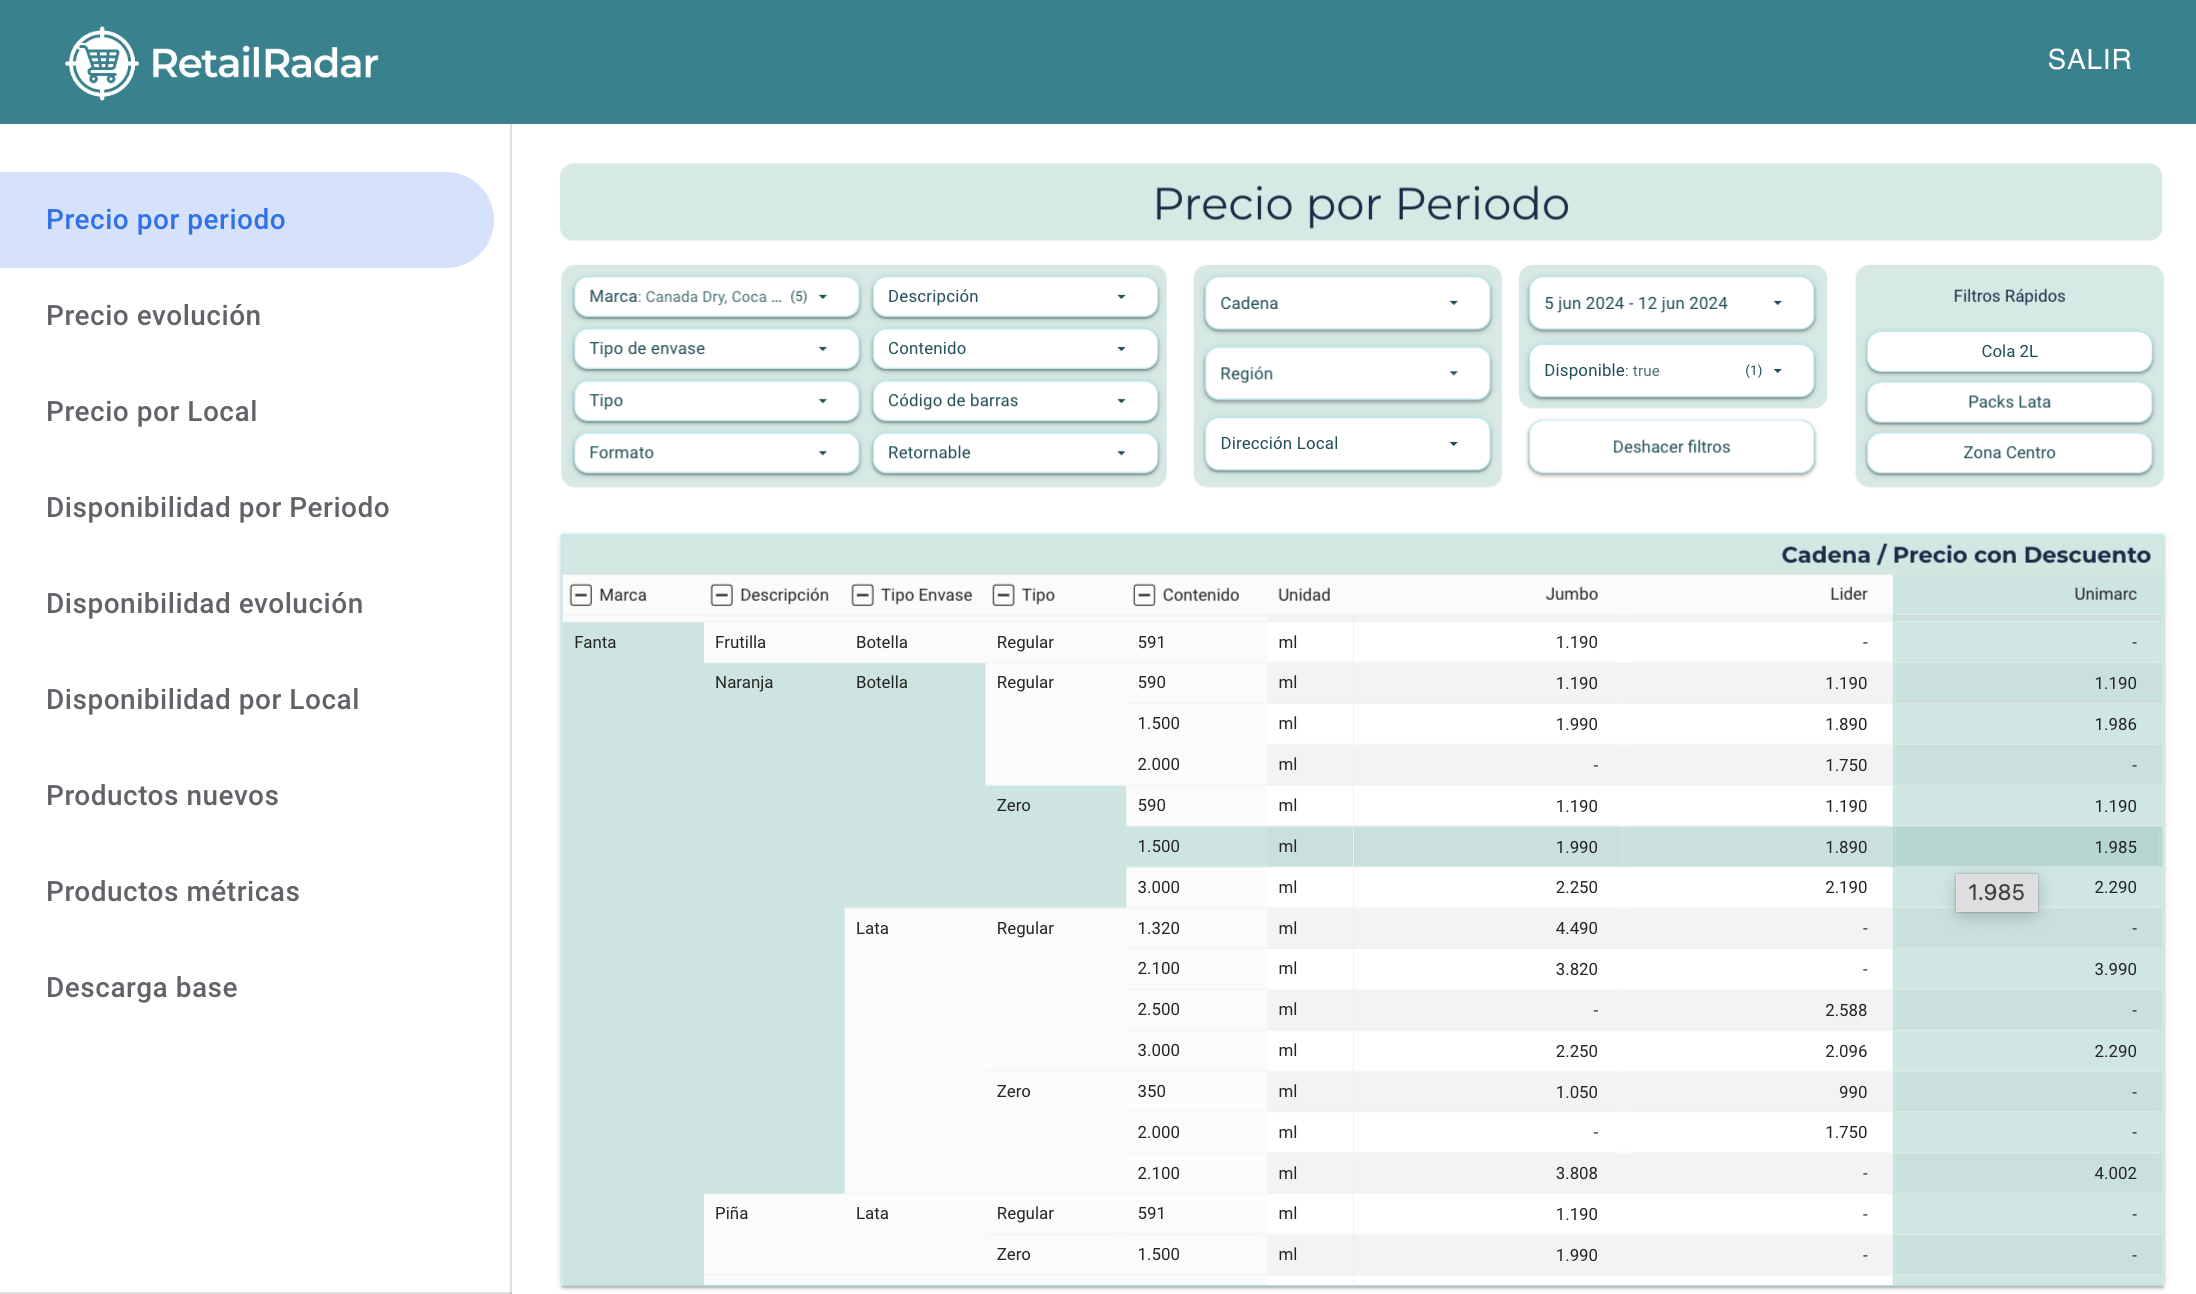
Task: Open the Marca filter dropdown
Action: tap(716, 296)
